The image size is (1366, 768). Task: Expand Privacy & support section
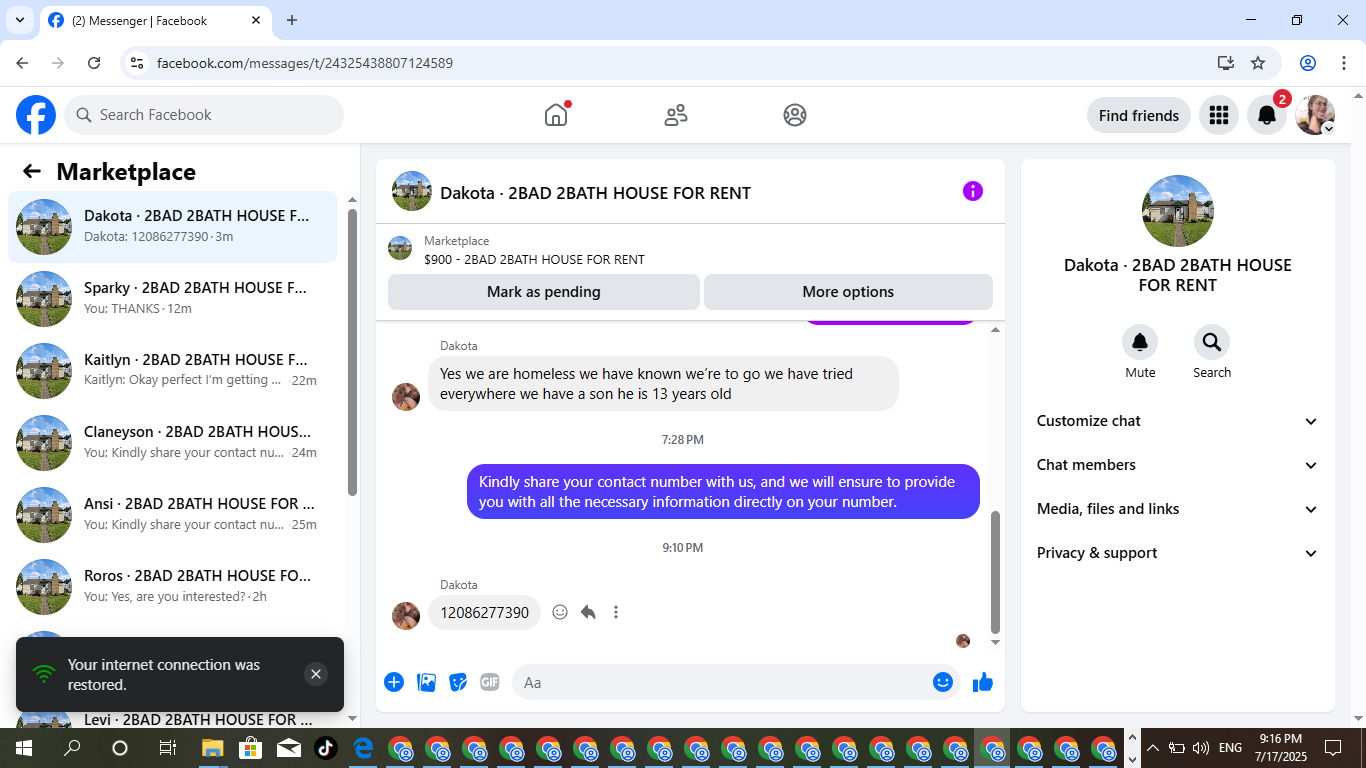(1177, 553)
